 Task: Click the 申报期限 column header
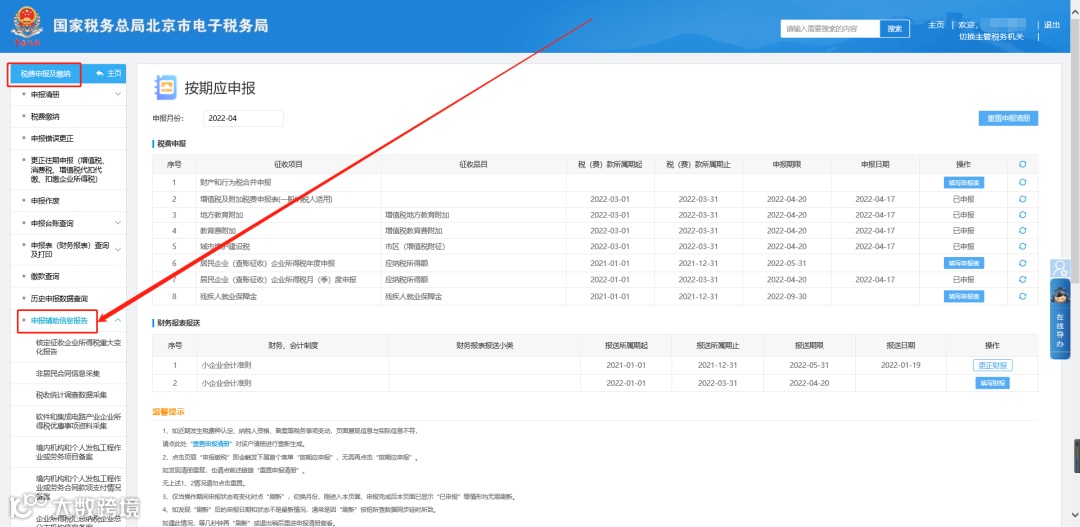coord(787,164)
